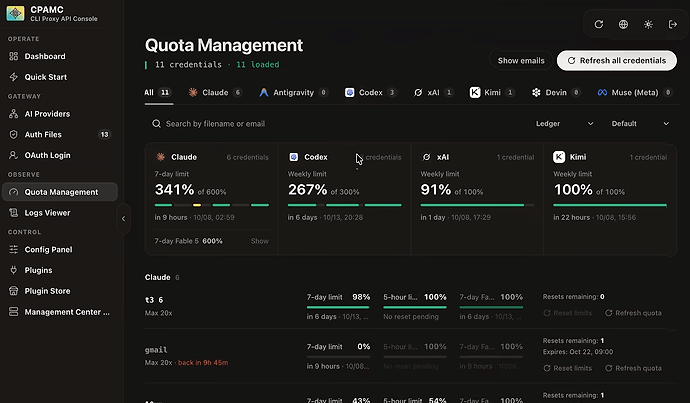690x403 pixels.
Task: Click the AI Providers network icon
Action: (14, 114)
